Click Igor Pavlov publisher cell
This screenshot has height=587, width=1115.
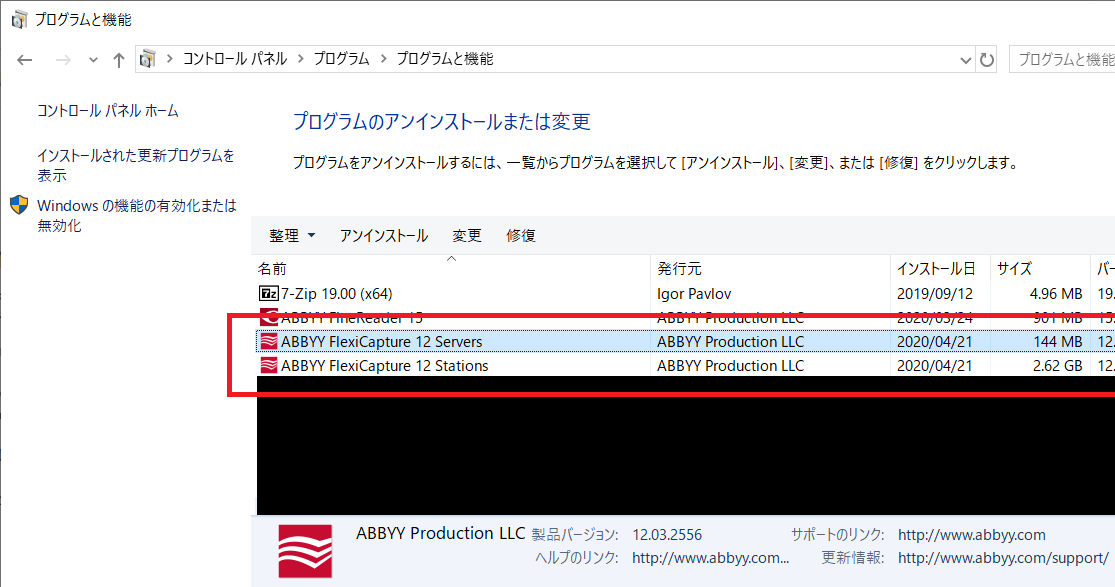click(694, 294)
